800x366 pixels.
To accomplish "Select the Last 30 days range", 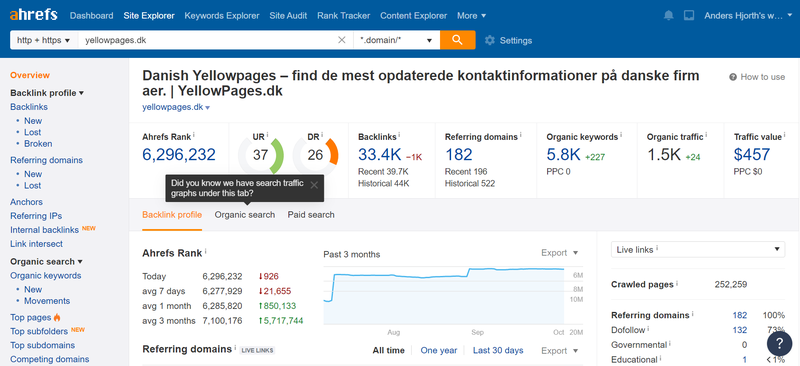I will click(x=498, y=351).
